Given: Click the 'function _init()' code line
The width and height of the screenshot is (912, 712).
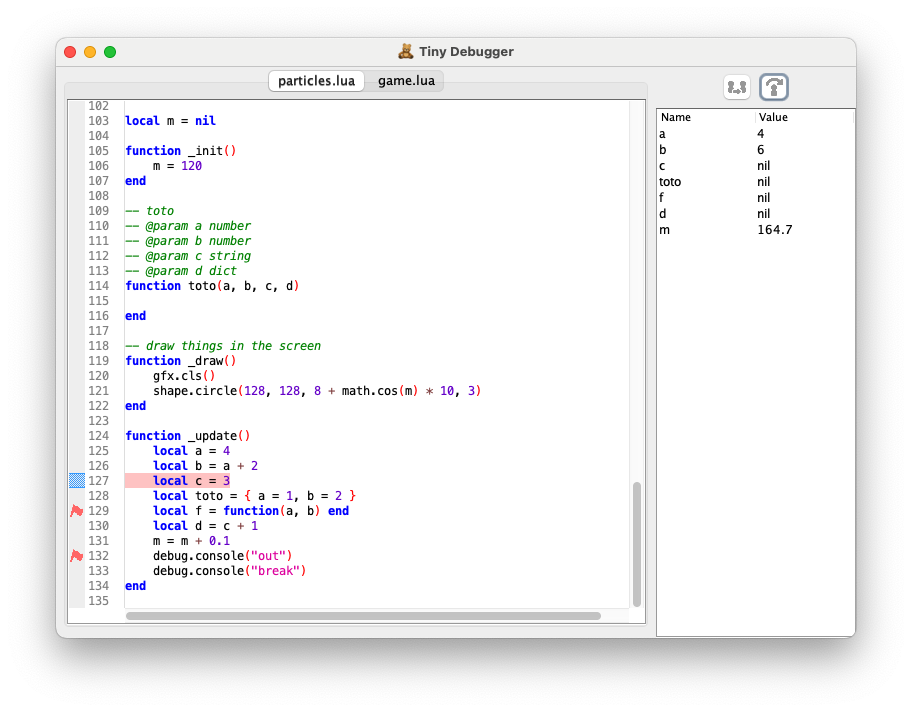Looking at the screenshot, I should point(180,151).
